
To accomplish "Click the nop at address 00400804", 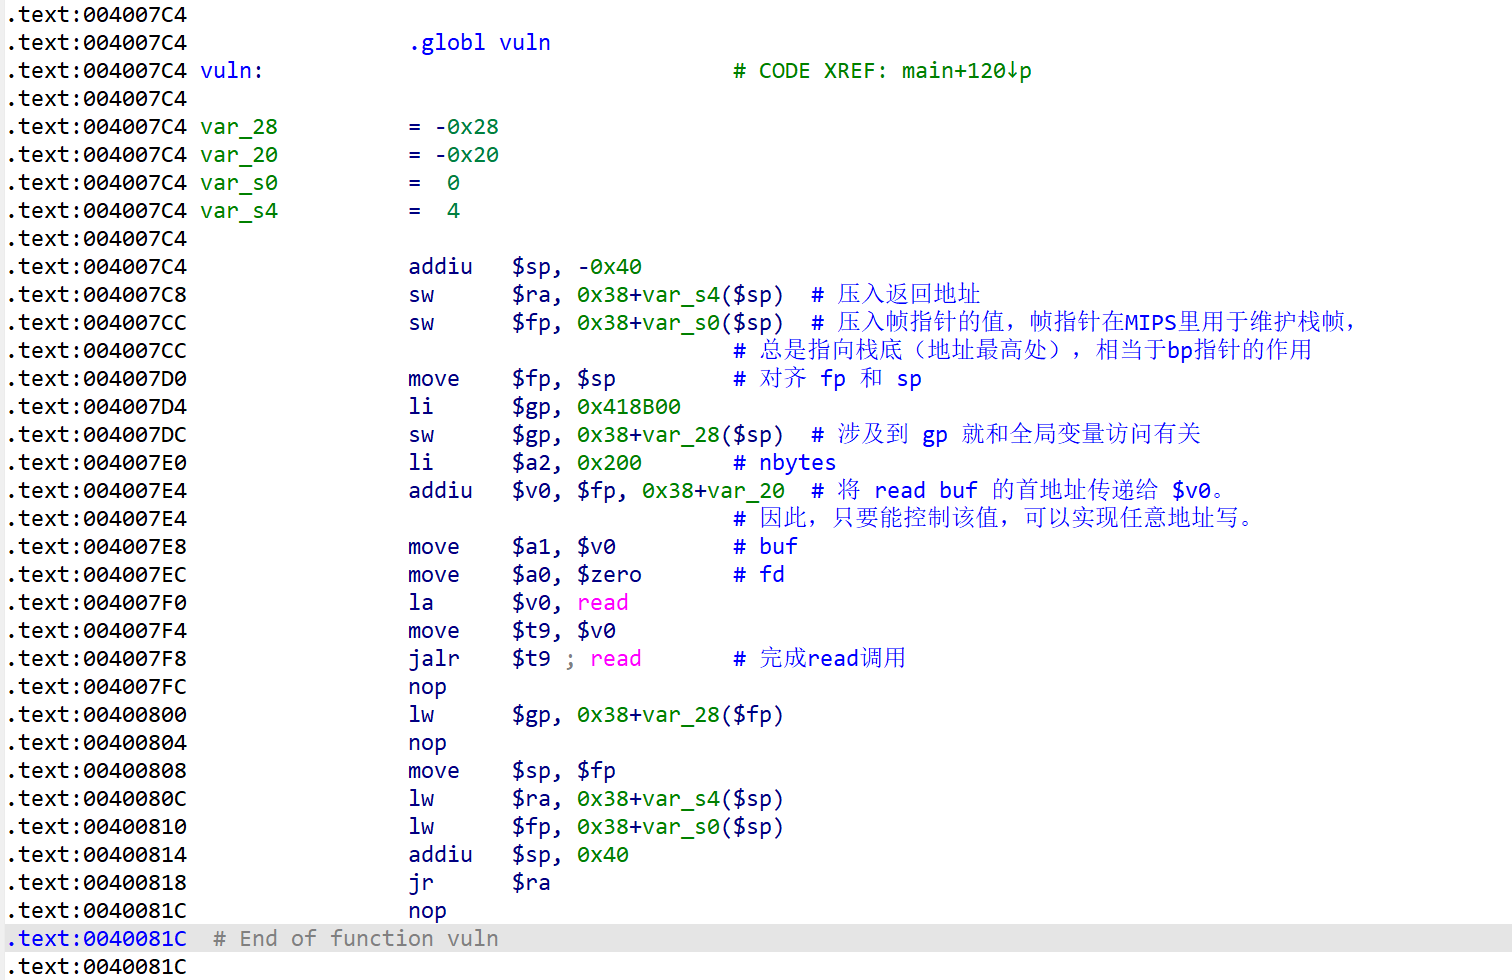I will pos(427,743).
